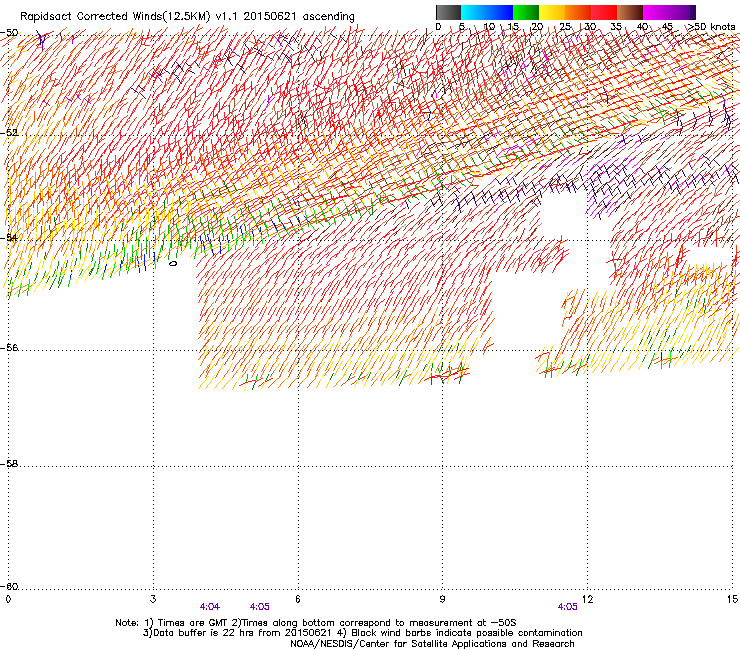Click the green 15-20 knots legend swatch

(x=526, y=12)
